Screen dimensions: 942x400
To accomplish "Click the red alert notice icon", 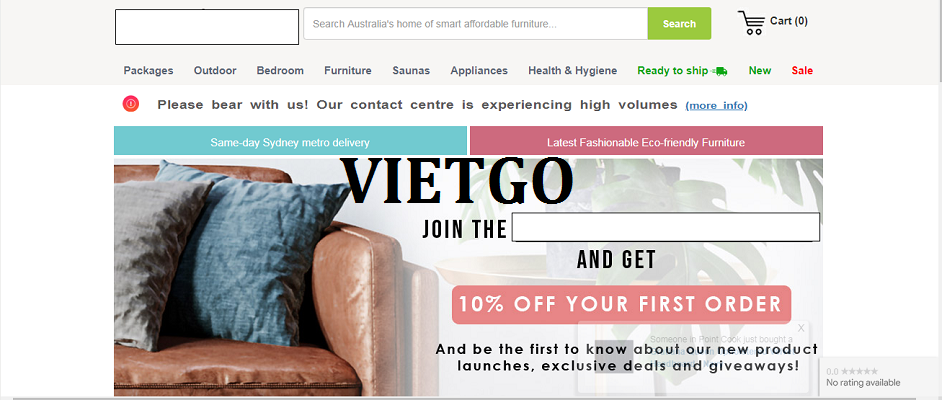I will coord(131,104).
